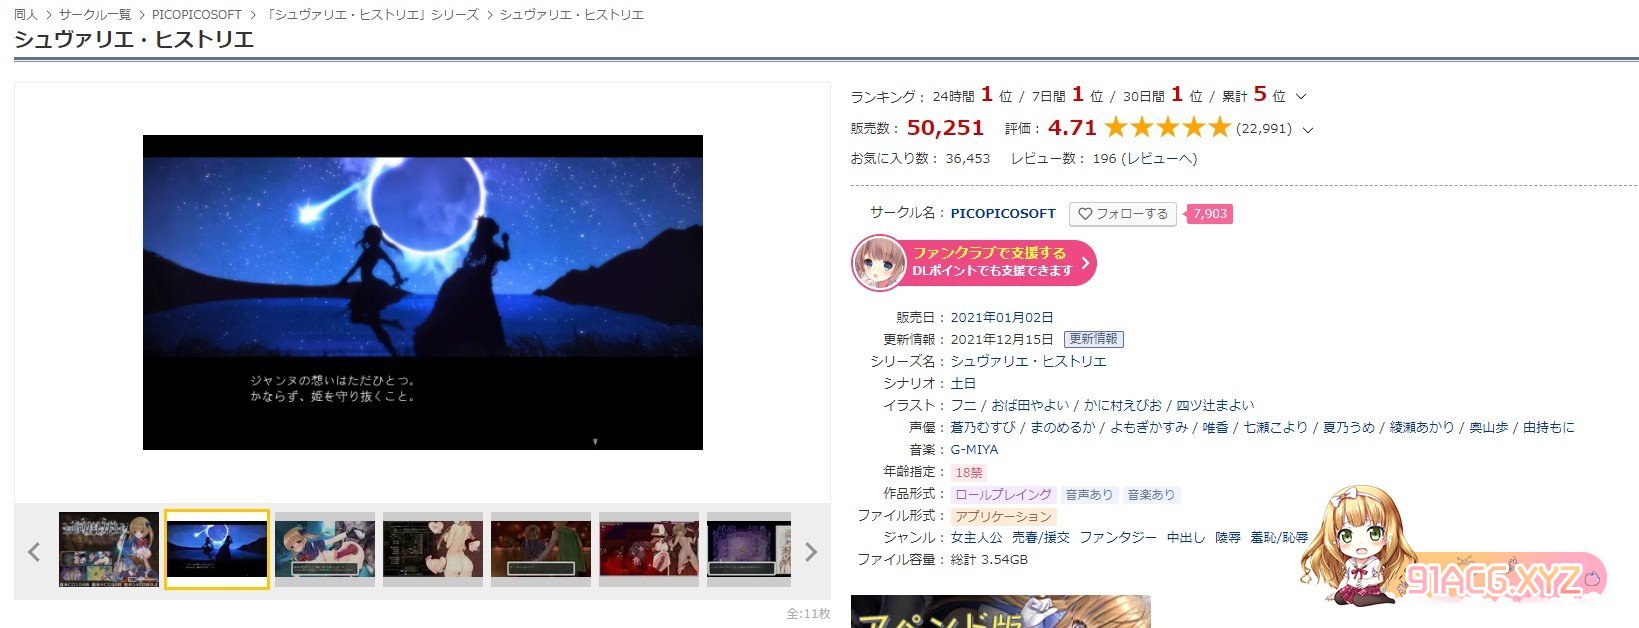Click the 音楽あり tag

1151,494
